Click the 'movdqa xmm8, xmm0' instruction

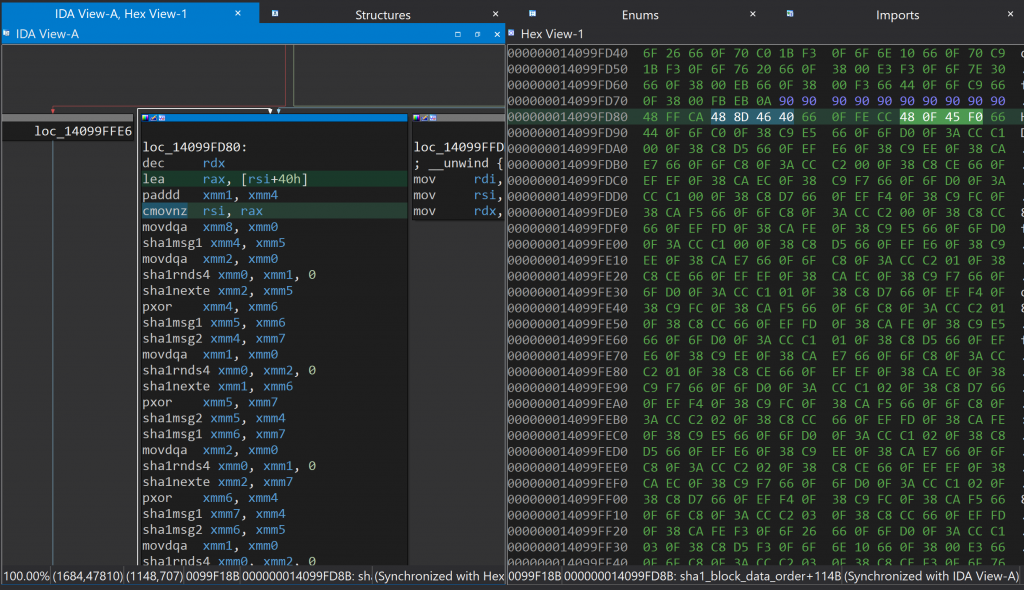[x=210, y=227]
